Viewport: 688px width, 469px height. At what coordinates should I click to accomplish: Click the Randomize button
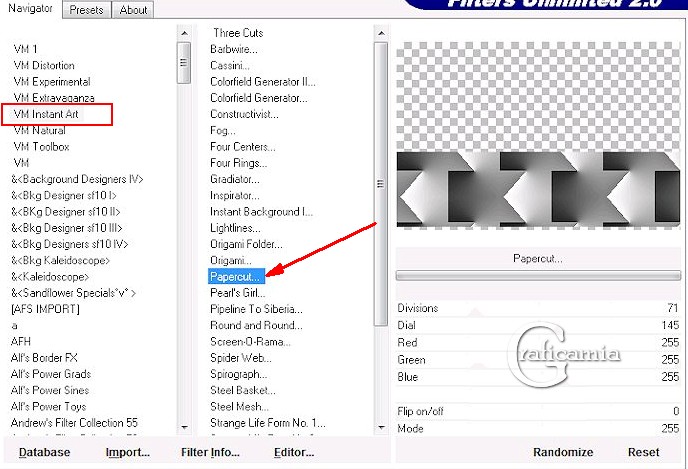563,452
